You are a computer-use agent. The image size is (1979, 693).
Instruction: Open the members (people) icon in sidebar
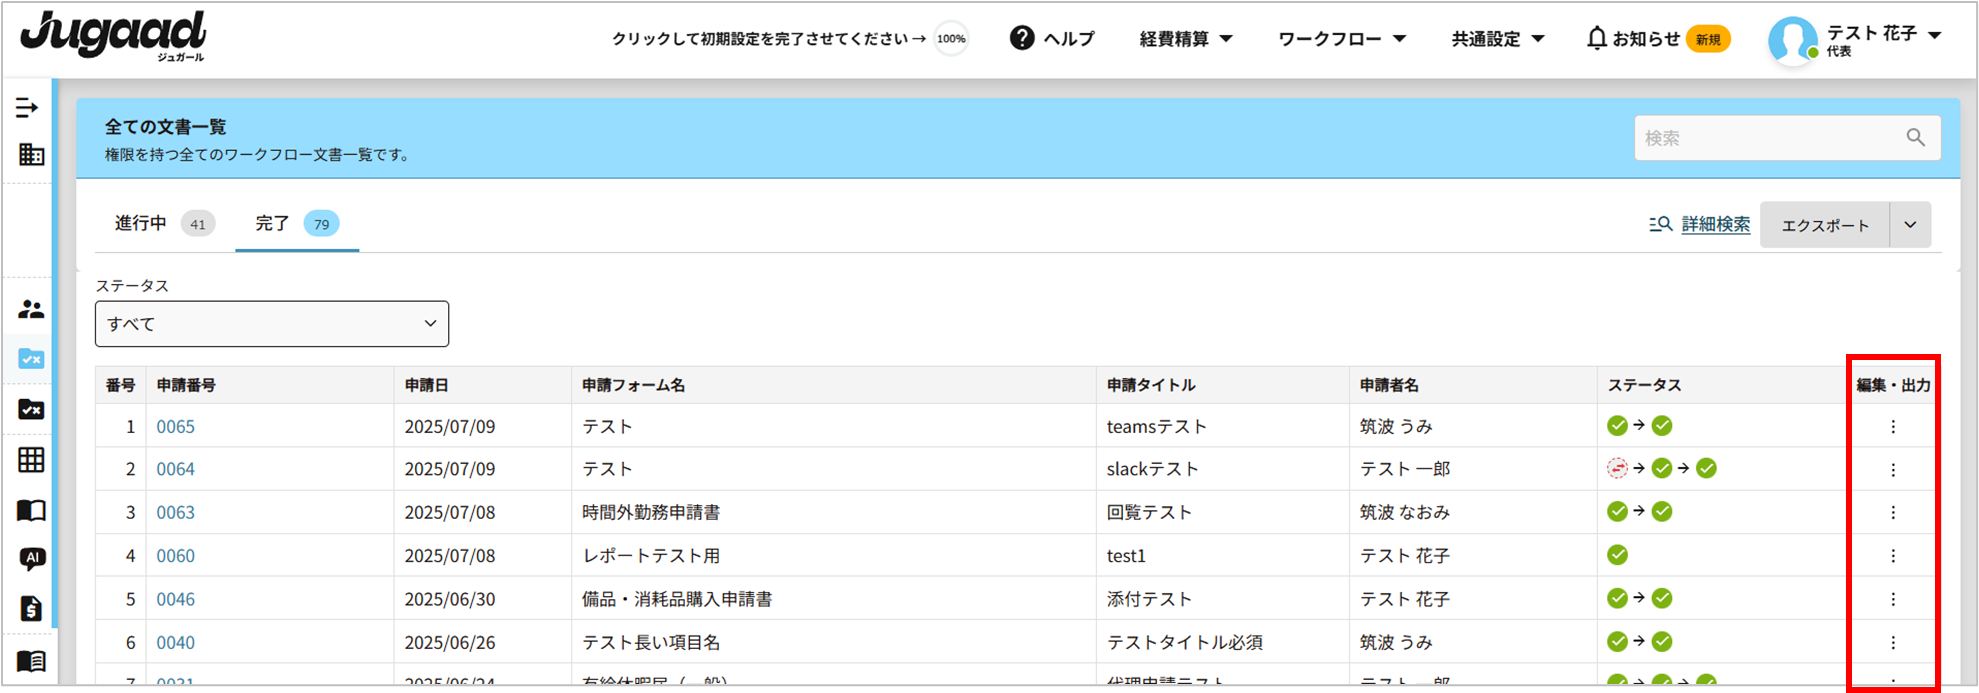point(31,310)
